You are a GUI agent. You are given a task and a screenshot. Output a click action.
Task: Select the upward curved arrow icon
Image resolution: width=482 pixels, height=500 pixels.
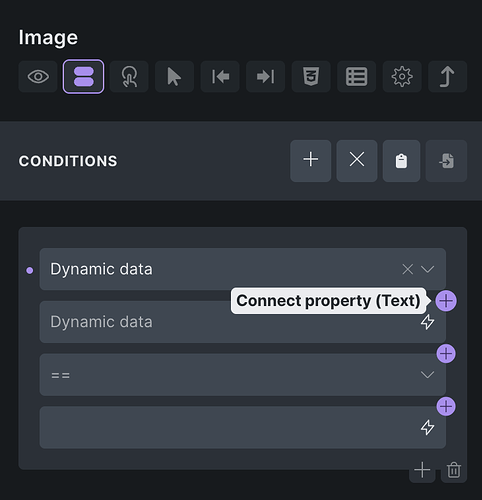pos(447,77)
